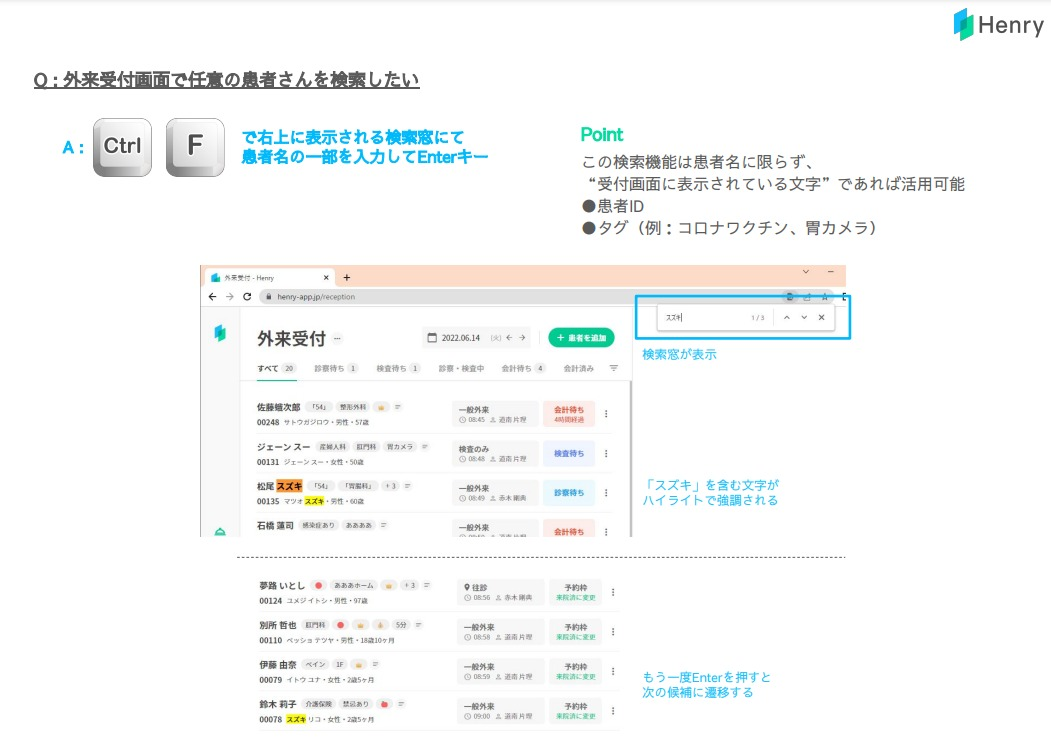Select the 会計待ち 4 tab
This screenshot has width=1051, height=741.
coord(523,368)
